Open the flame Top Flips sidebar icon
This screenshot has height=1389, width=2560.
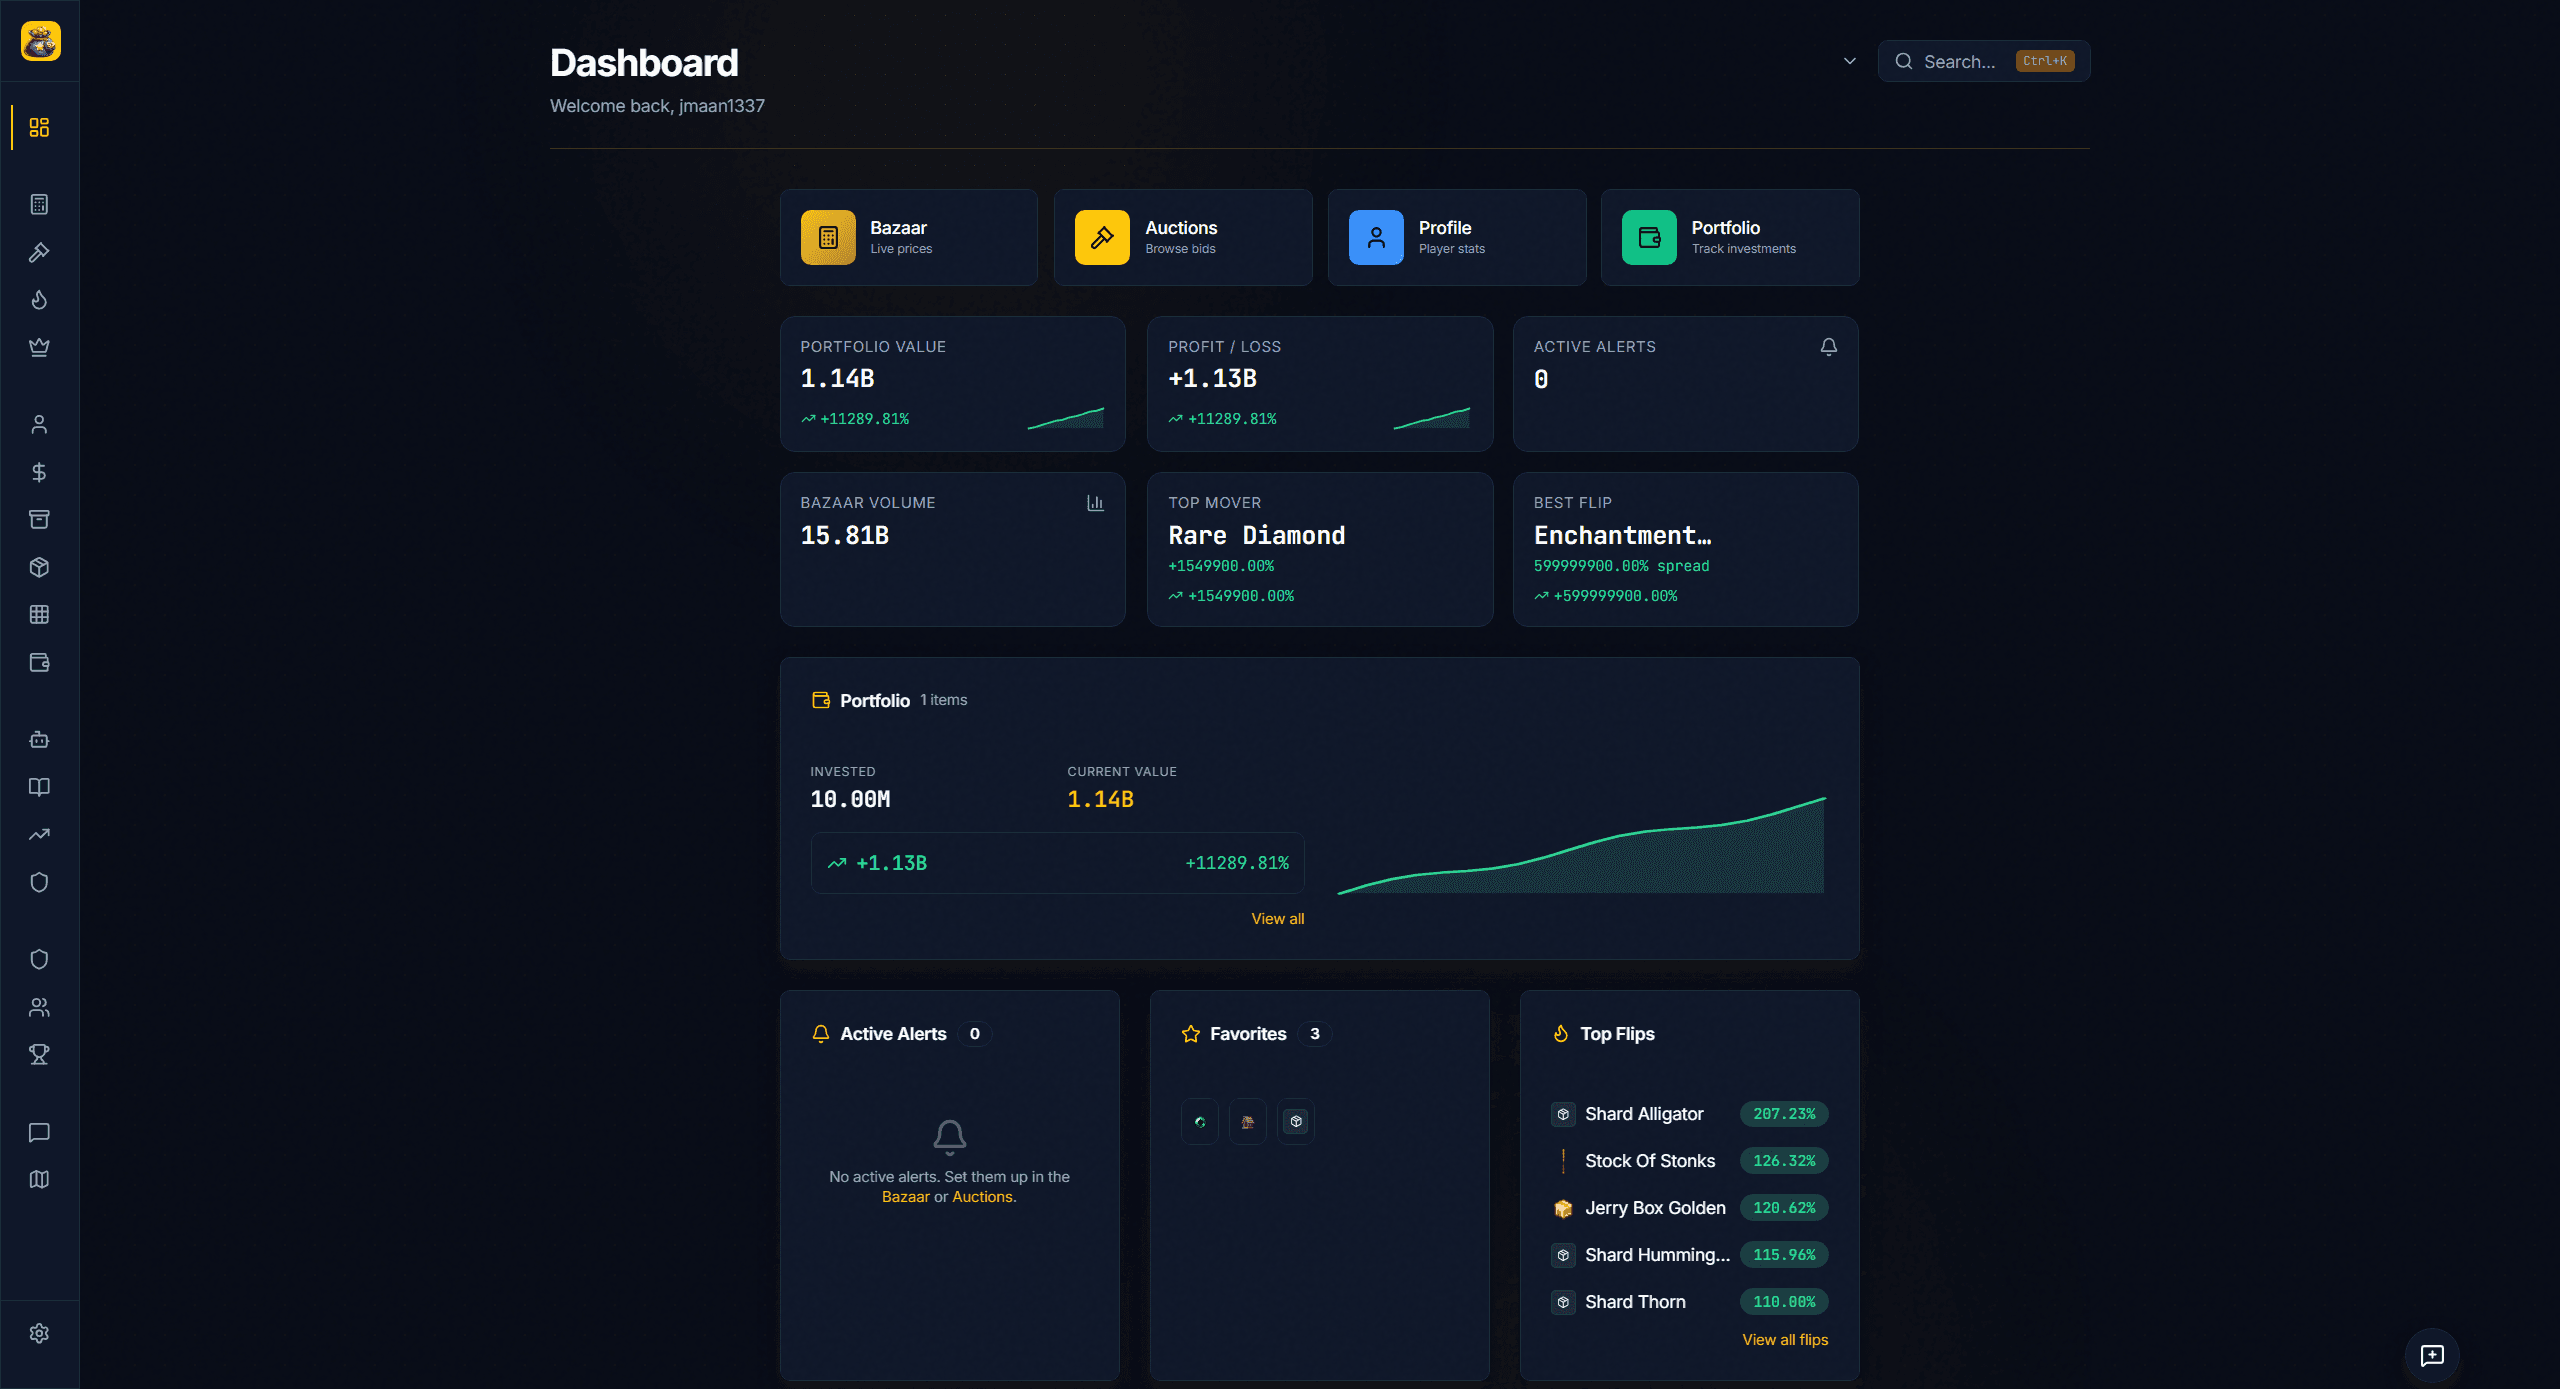pos(39,299)
